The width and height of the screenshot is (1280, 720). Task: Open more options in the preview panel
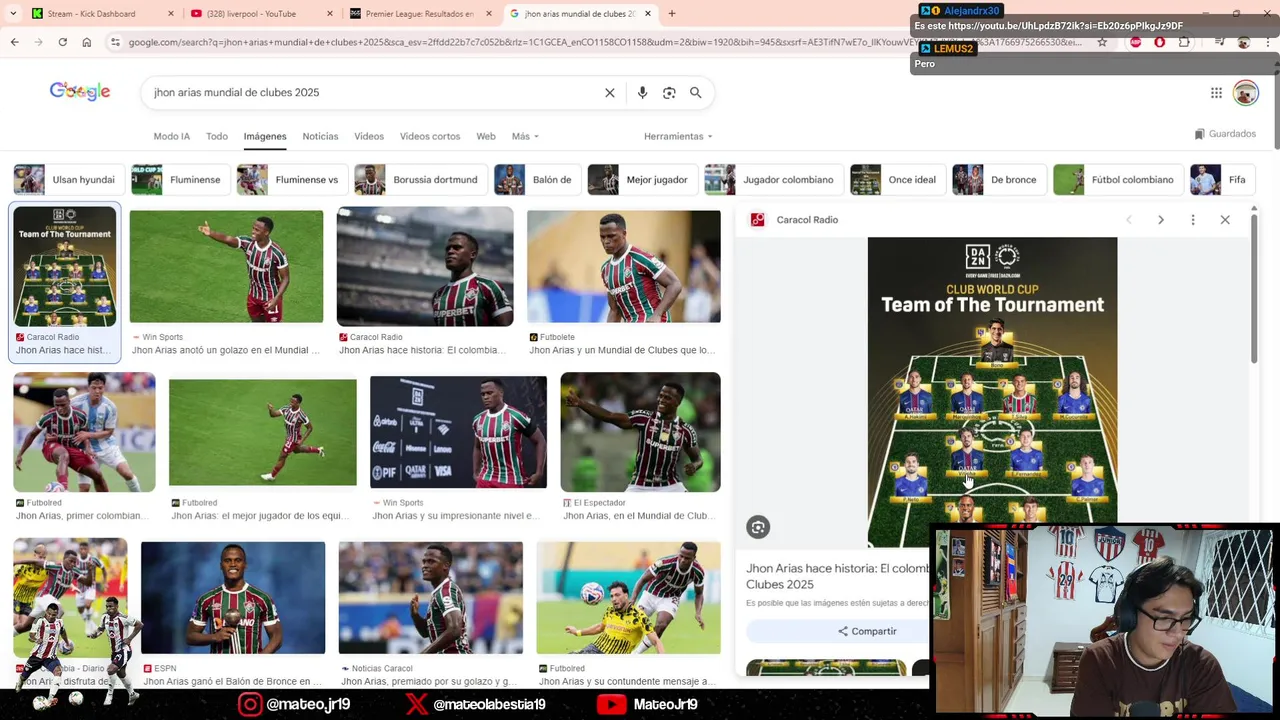pyautogui.click(x=1193, y=220)
